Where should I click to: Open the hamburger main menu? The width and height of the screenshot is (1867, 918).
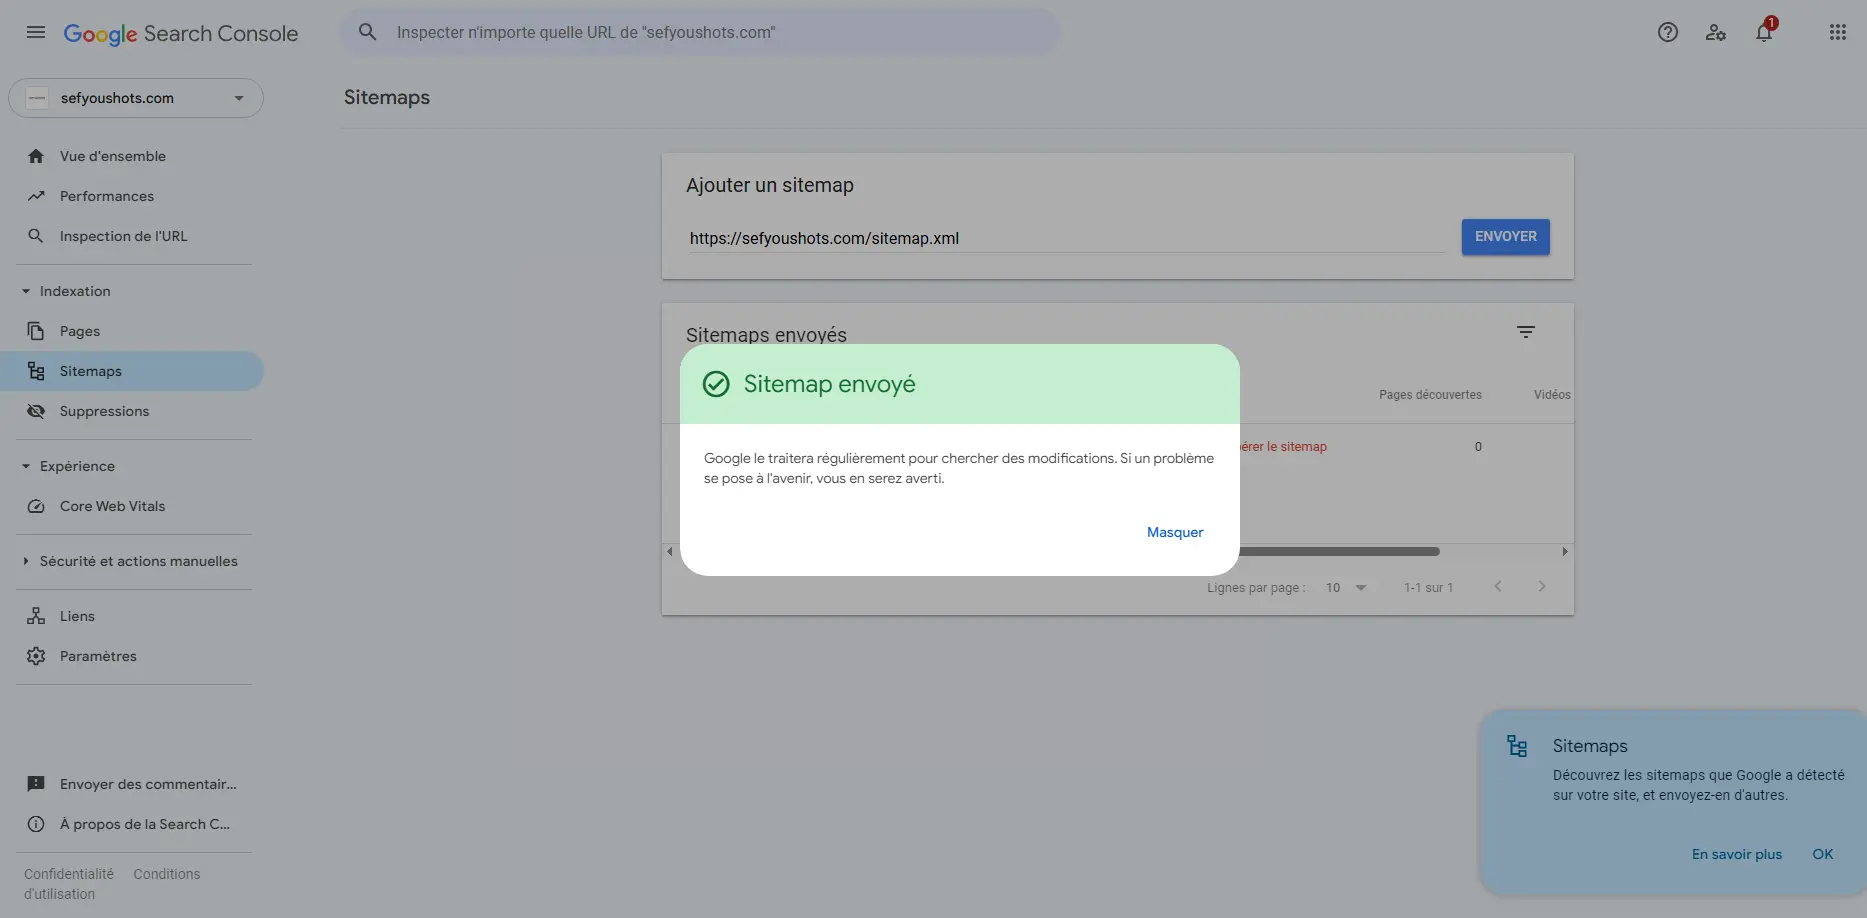pos(36,32)
